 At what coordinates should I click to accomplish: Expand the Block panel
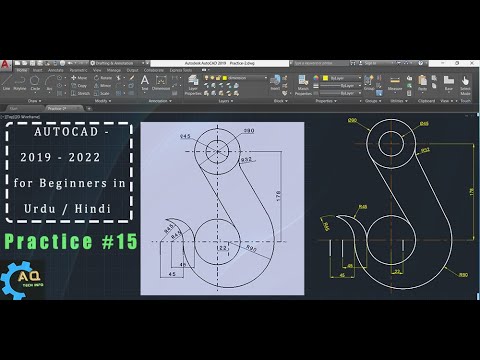pos(280,101)
